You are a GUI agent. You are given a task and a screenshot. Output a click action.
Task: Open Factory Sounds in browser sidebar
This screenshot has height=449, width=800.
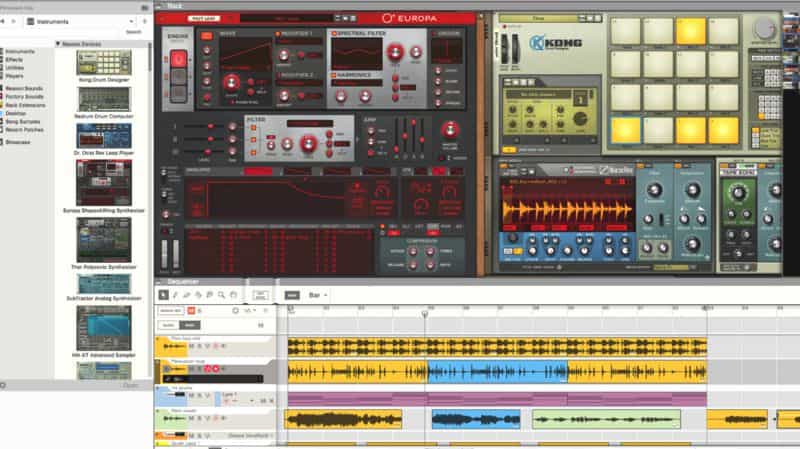tap(24, 96)
